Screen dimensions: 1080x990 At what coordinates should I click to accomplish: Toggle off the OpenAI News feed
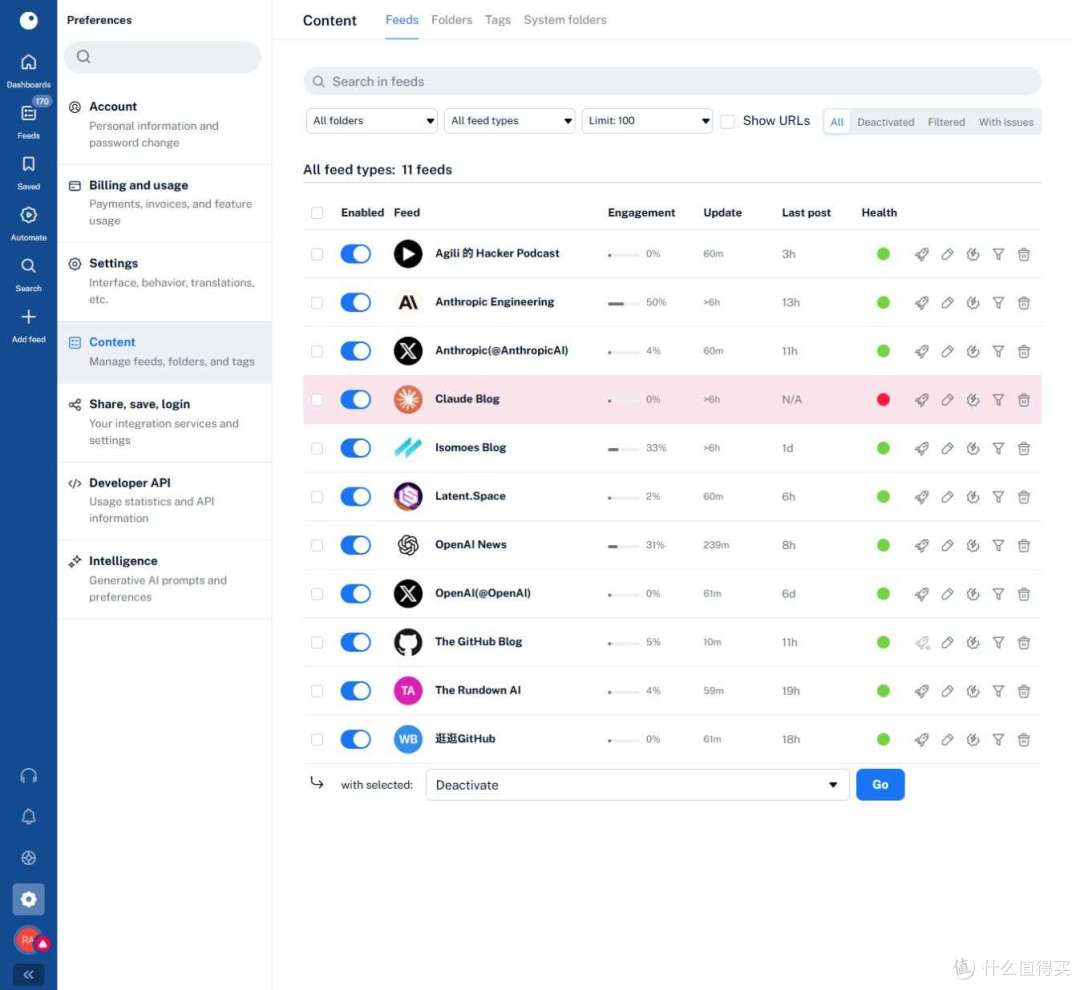click(x=355, y=546)
